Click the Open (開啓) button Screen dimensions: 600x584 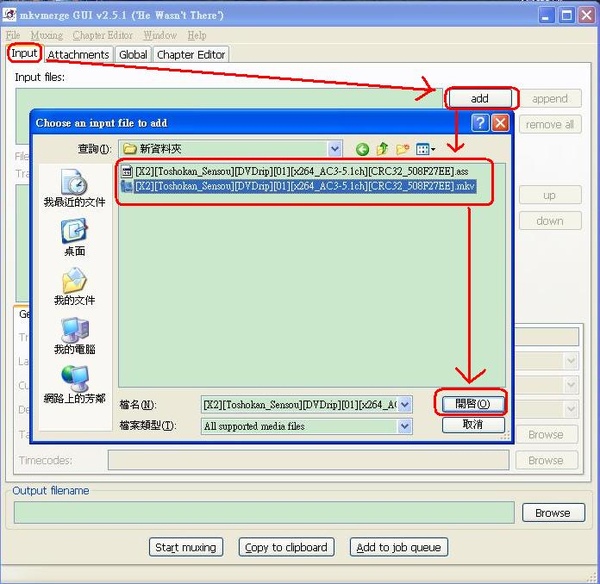tap(473, 404)
